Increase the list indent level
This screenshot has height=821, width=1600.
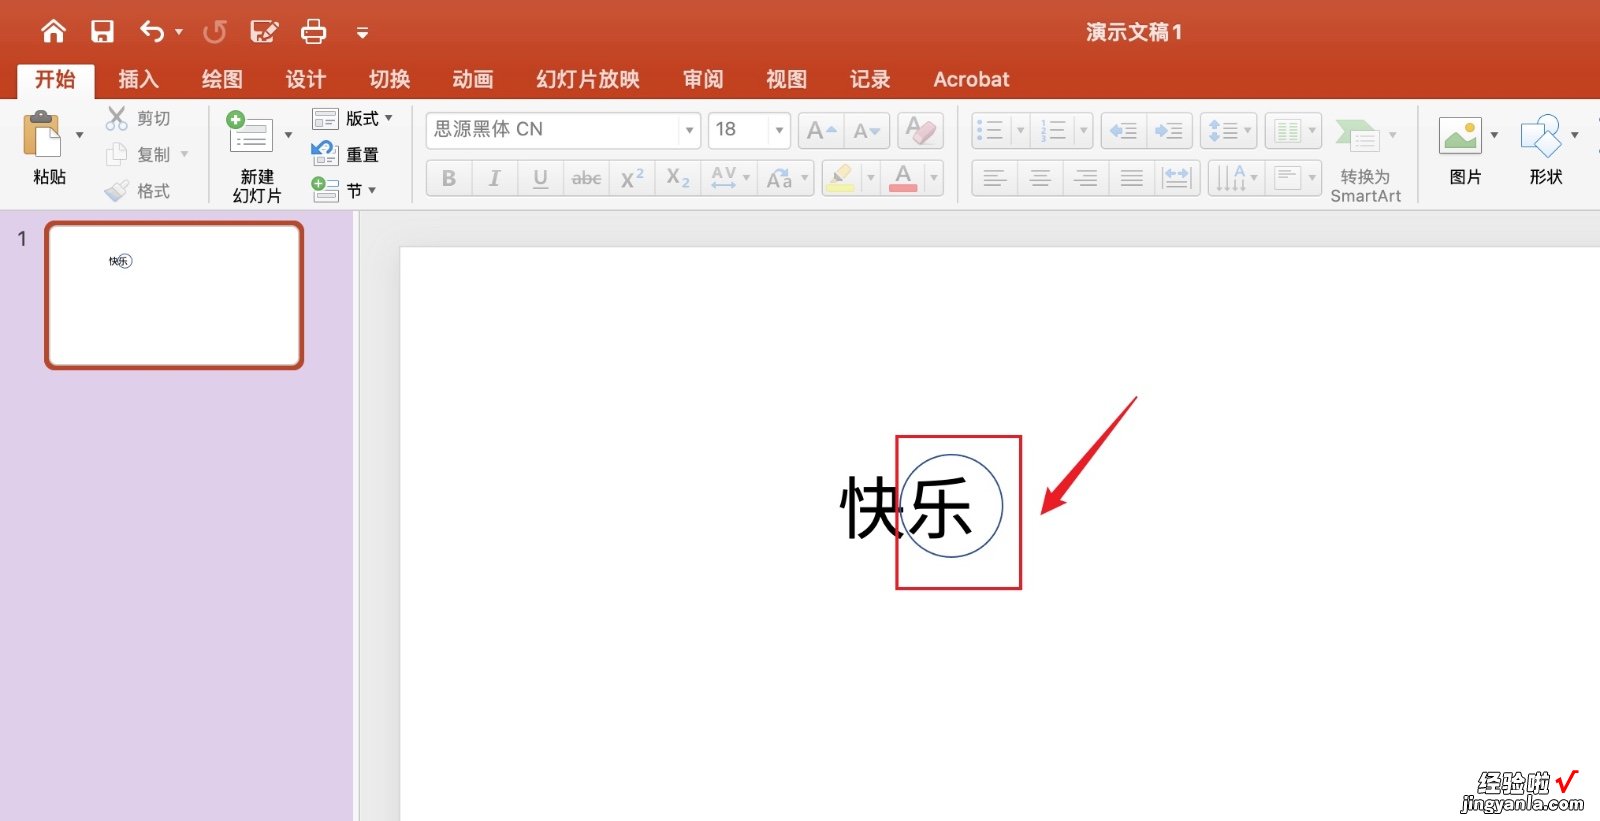pyautogui.click(x=1169, y=130)
